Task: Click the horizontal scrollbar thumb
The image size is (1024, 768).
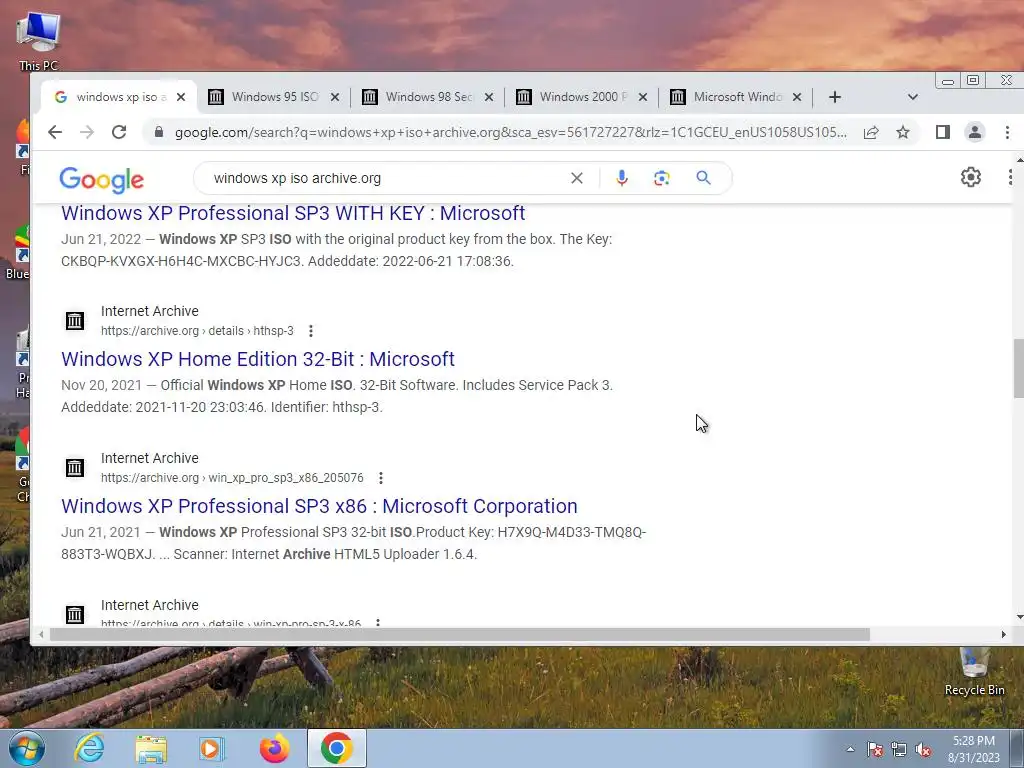Action: pyautogui.click(x=460, y=634)
